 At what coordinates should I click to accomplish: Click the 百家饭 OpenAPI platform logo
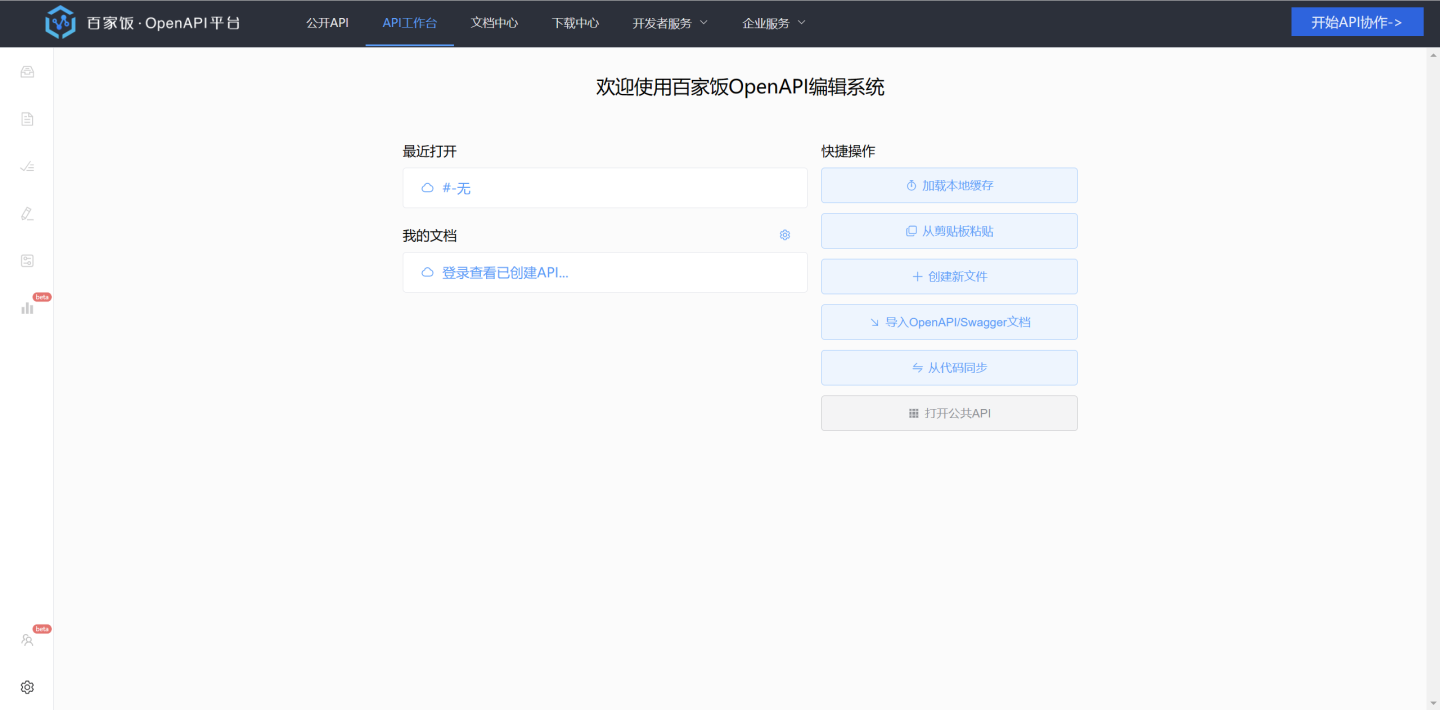pos(143,23)
